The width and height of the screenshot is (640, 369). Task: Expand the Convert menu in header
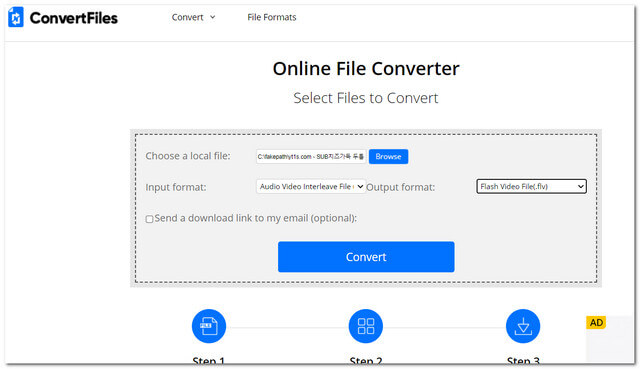tap(193, 17)
